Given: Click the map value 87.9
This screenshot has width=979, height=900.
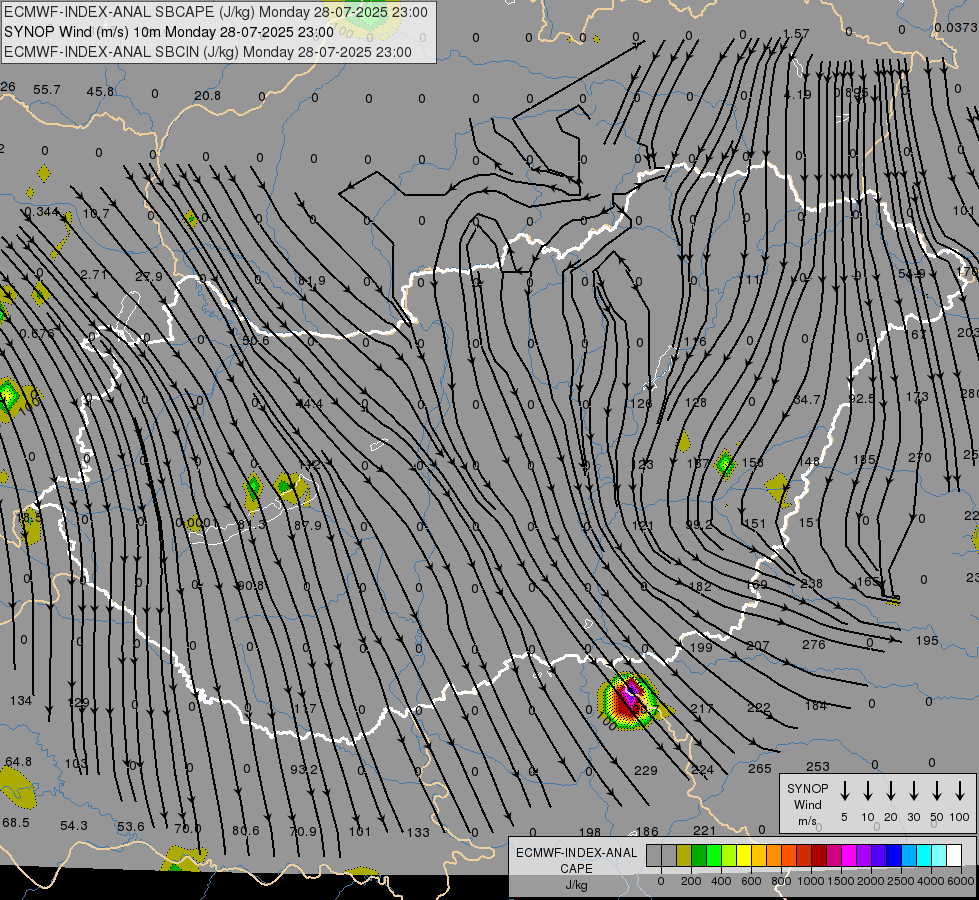Looking at the screenshot, I should coord(308,526).
